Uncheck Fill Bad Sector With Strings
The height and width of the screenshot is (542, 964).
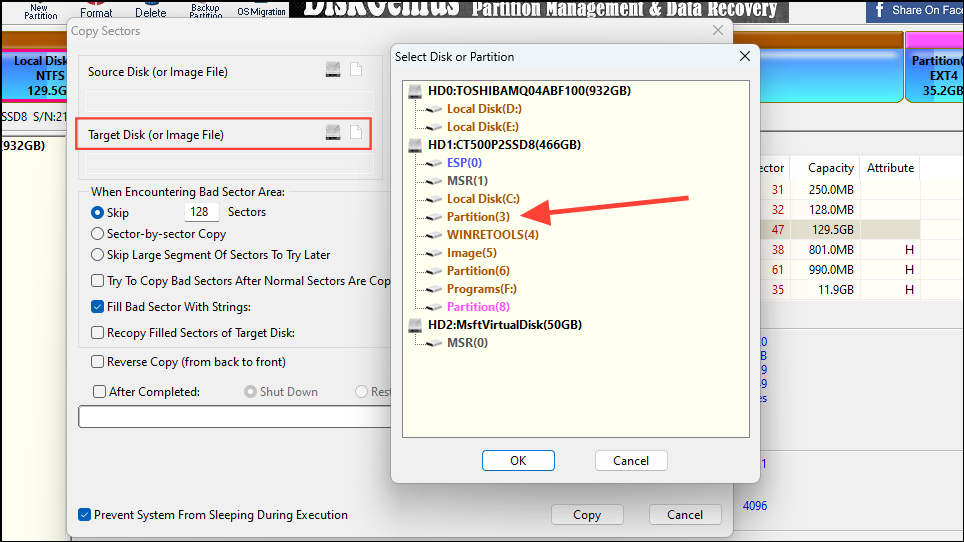tap(97, 307)
